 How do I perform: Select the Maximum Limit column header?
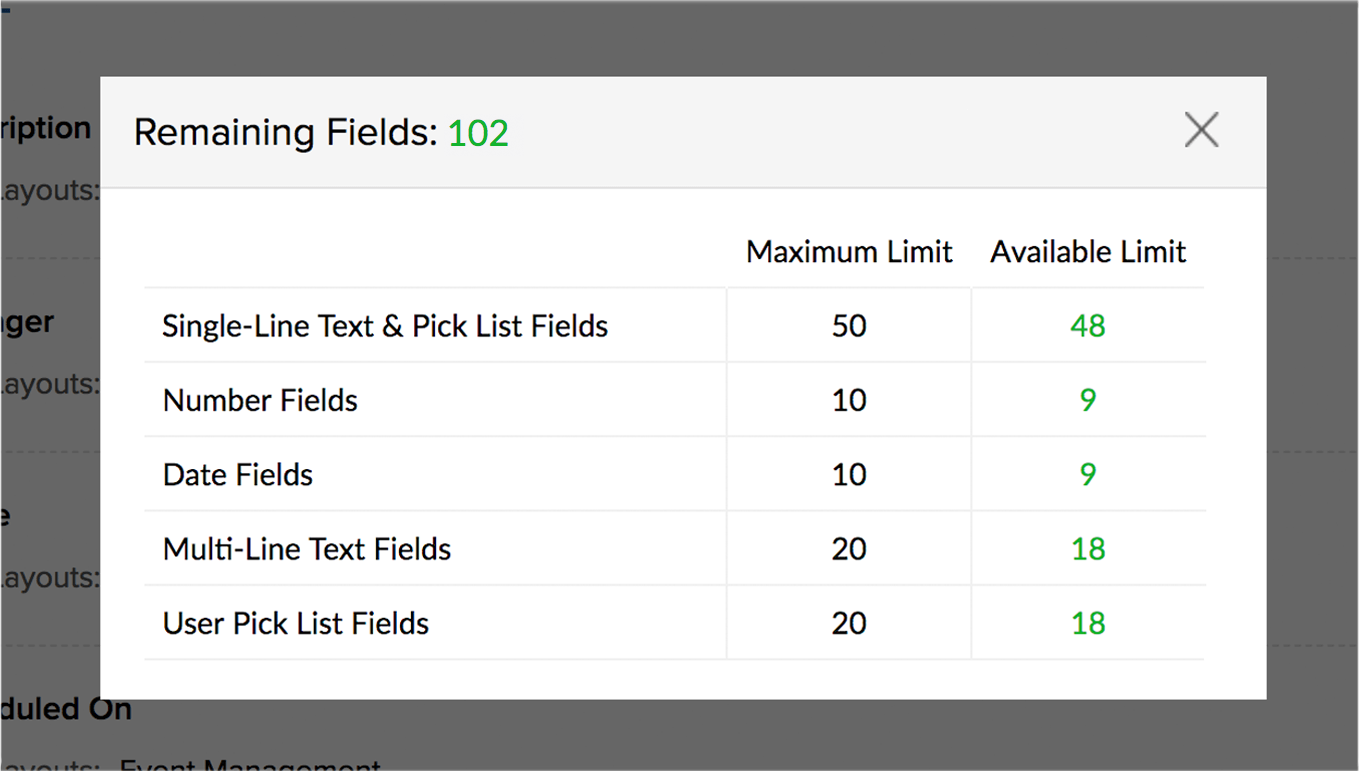tap(849, 252)
